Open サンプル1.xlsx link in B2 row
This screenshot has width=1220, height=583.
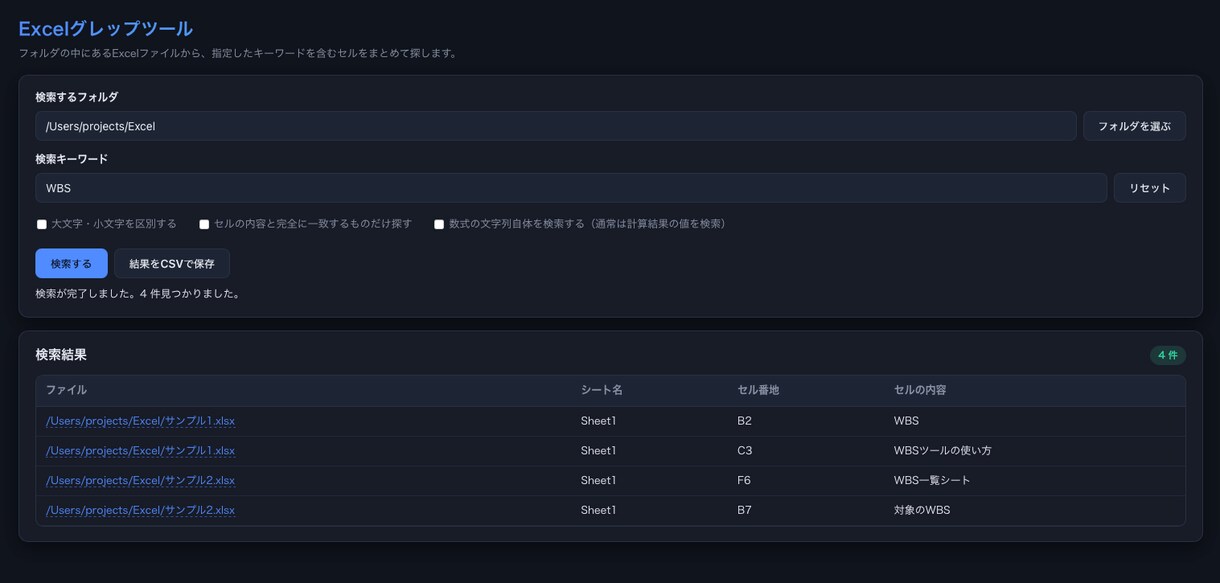[x=140, y=421]
